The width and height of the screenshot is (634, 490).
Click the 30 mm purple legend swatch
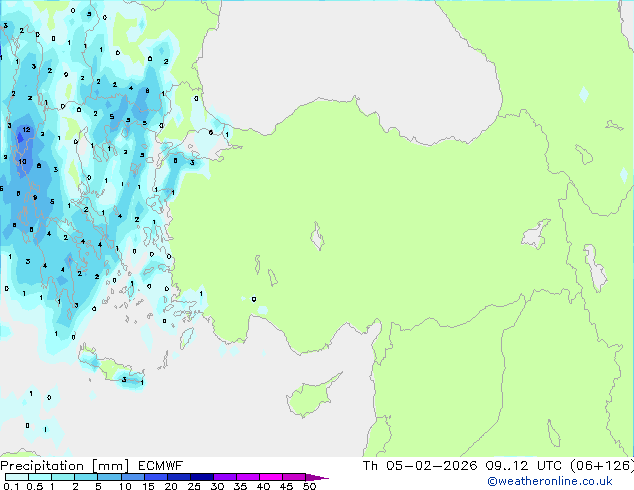(x=225, y=477)
